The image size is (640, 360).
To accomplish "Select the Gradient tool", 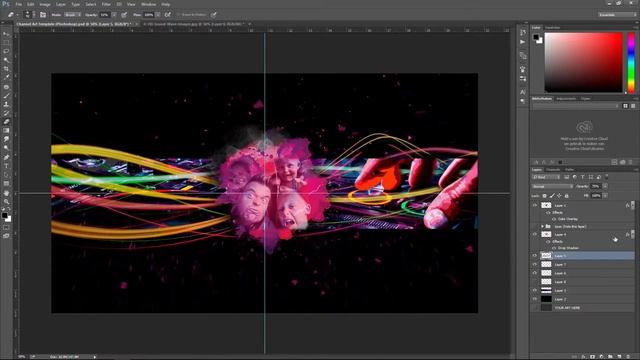I will [x=6, y=131].
